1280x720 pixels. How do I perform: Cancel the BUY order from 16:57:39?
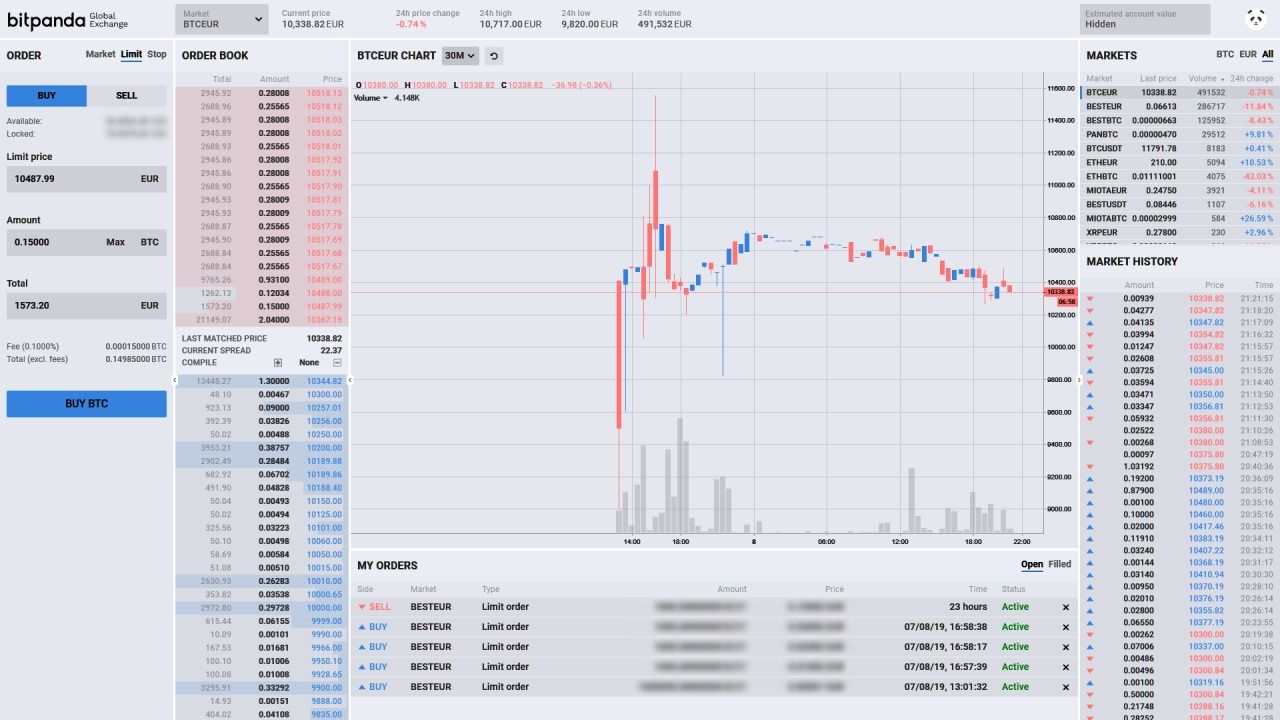tap(1065, 667)
